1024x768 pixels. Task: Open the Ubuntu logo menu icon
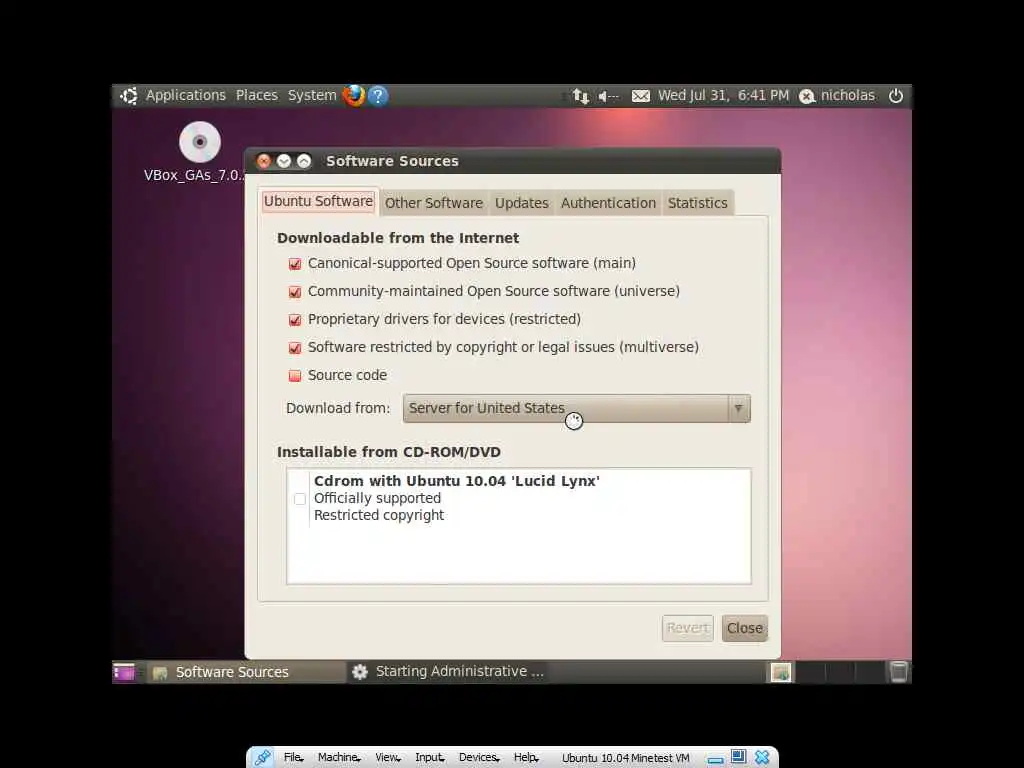(x=129, y=95)
